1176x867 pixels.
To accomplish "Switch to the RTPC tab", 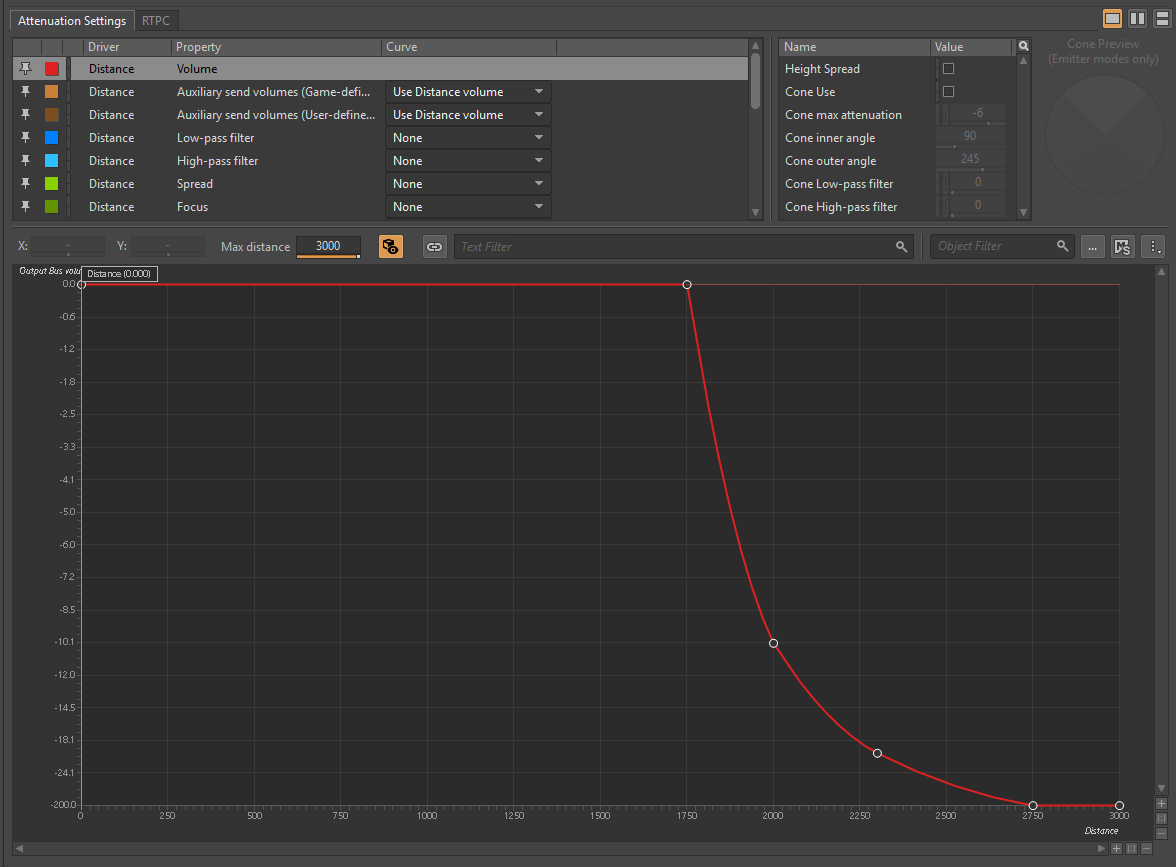I will [x=156, y=20].
